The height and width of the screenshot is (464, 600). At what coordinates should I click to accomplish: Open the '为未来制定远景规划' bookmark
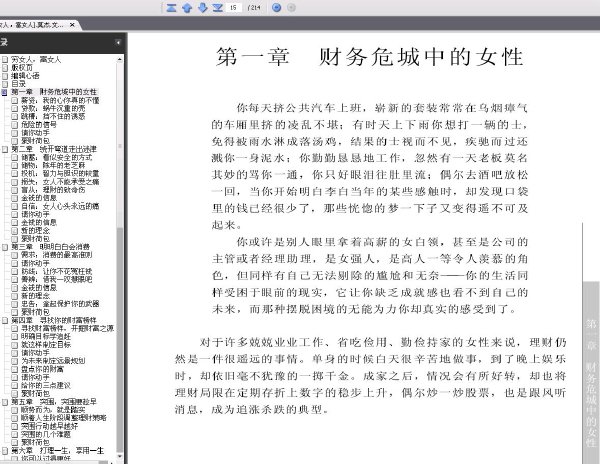pyautogui.click(x=53, y=361)
